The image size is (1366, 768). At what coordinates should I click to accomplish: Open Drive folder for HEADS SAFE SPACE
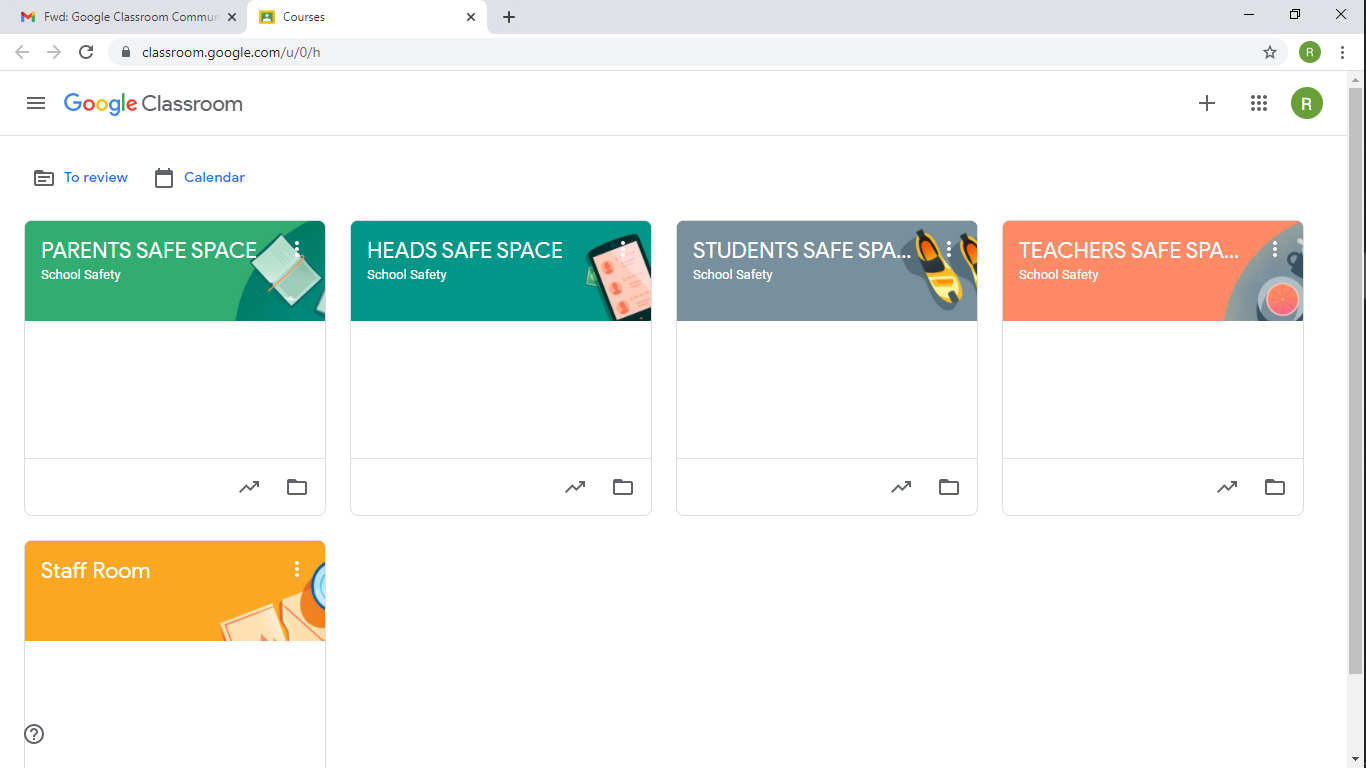(x=623, y=487)
